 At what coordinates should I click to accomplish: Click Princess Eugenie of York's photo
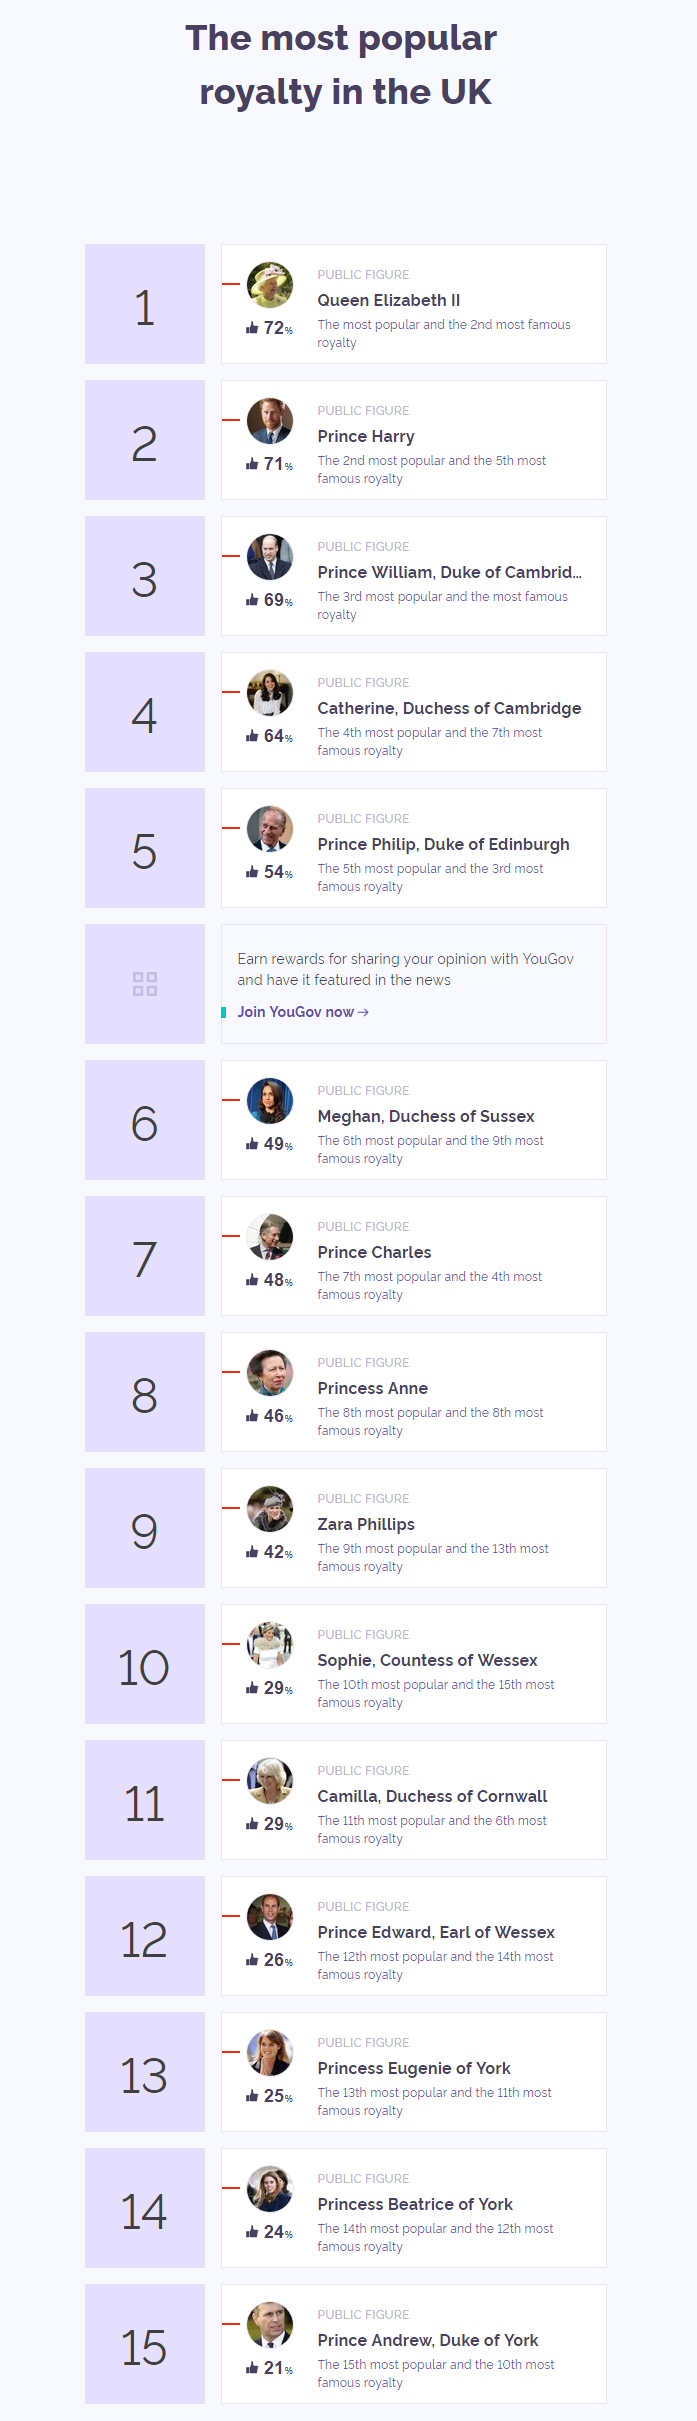(x=270, y=2053)
